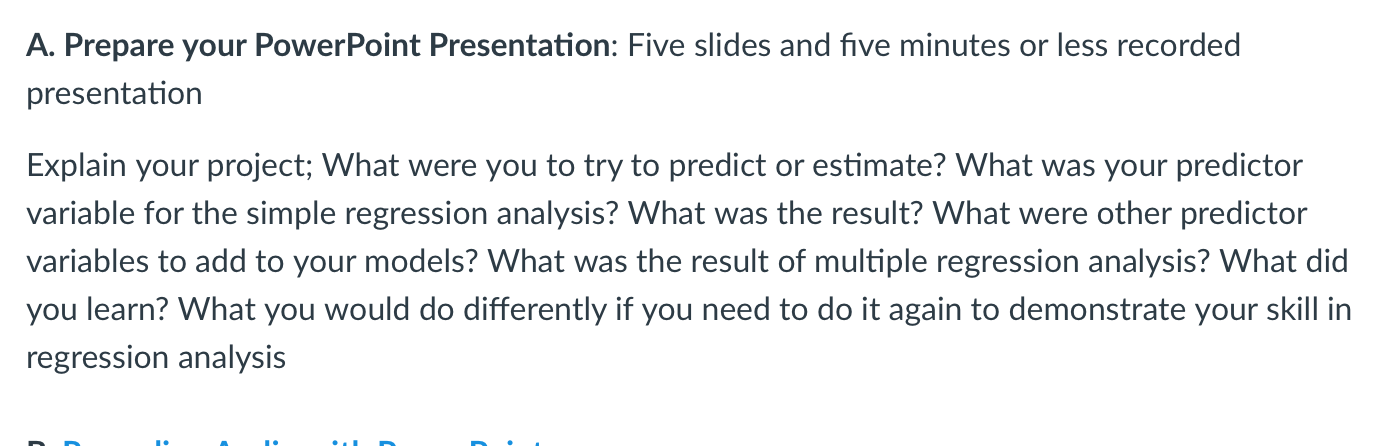Screen dimensions: 1394x446
Task: Click the final line 'regression analysis'
Action: (156, 358)
